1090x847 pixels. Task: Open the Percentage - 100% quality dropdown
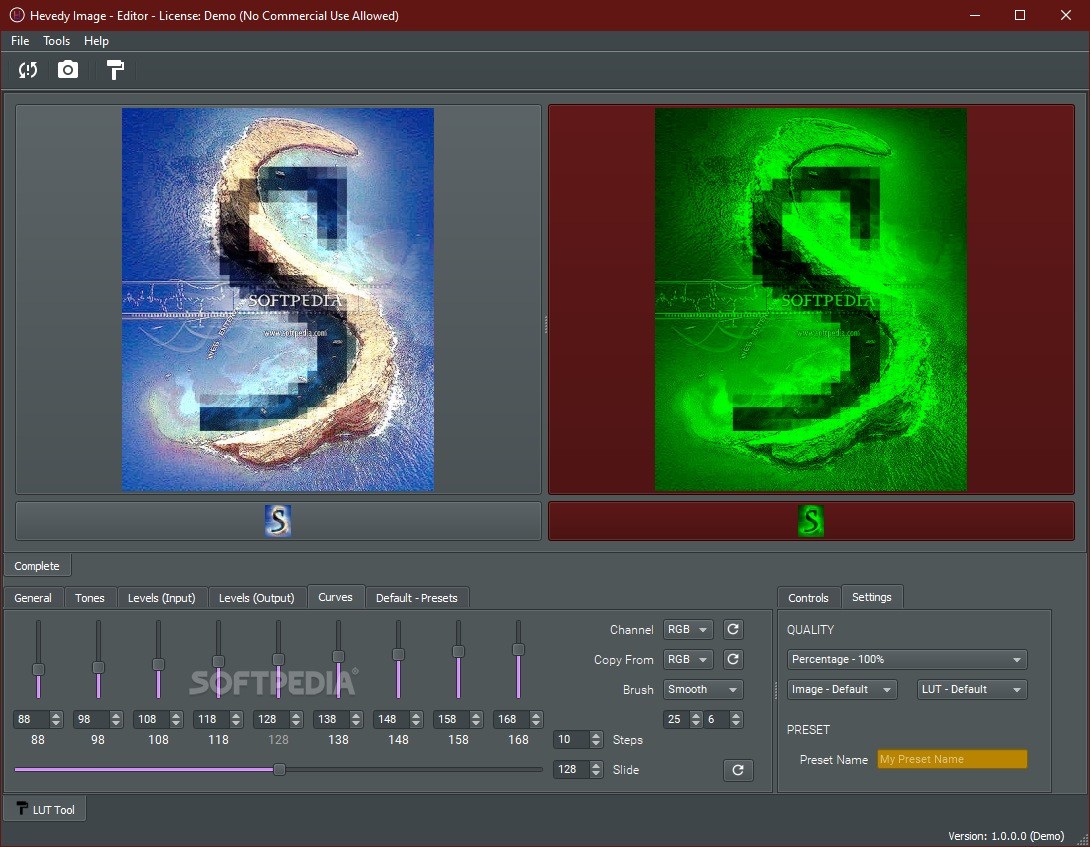point(906,659)
